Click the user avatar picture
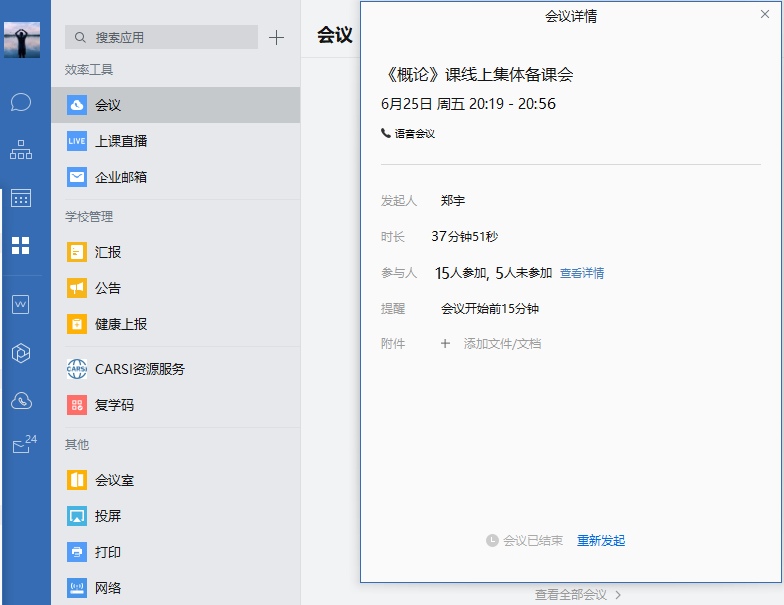Screen dimensions: 784x605 coord(22,39)
